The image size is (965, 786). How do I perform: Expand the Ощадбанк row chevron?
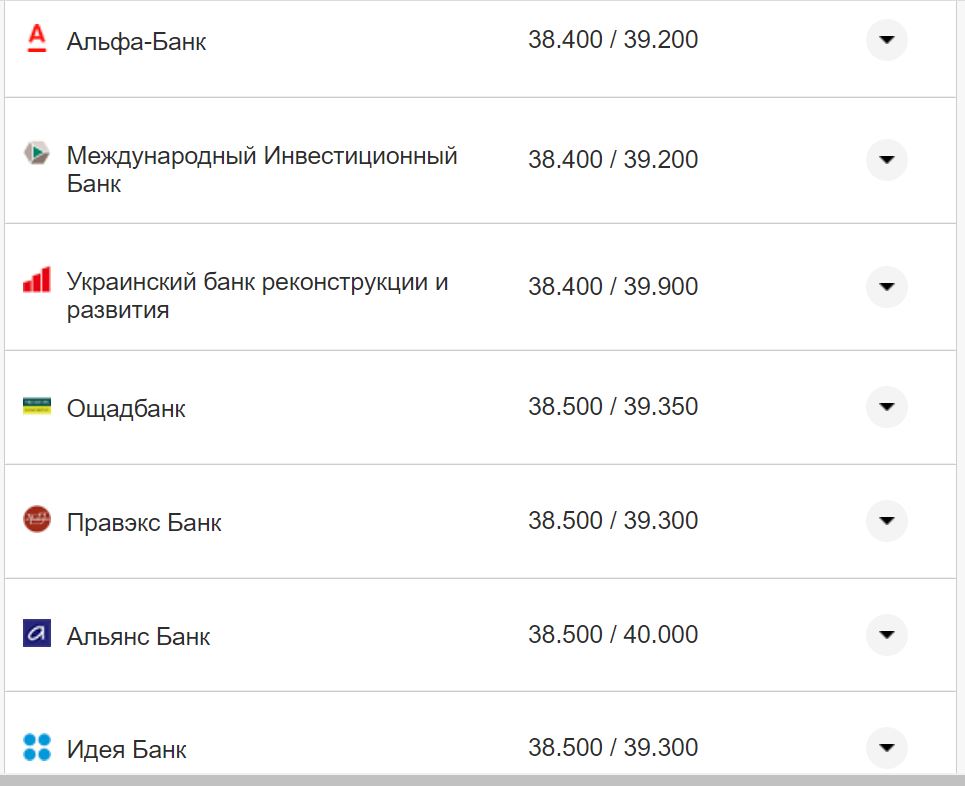[x=886, y=407]
